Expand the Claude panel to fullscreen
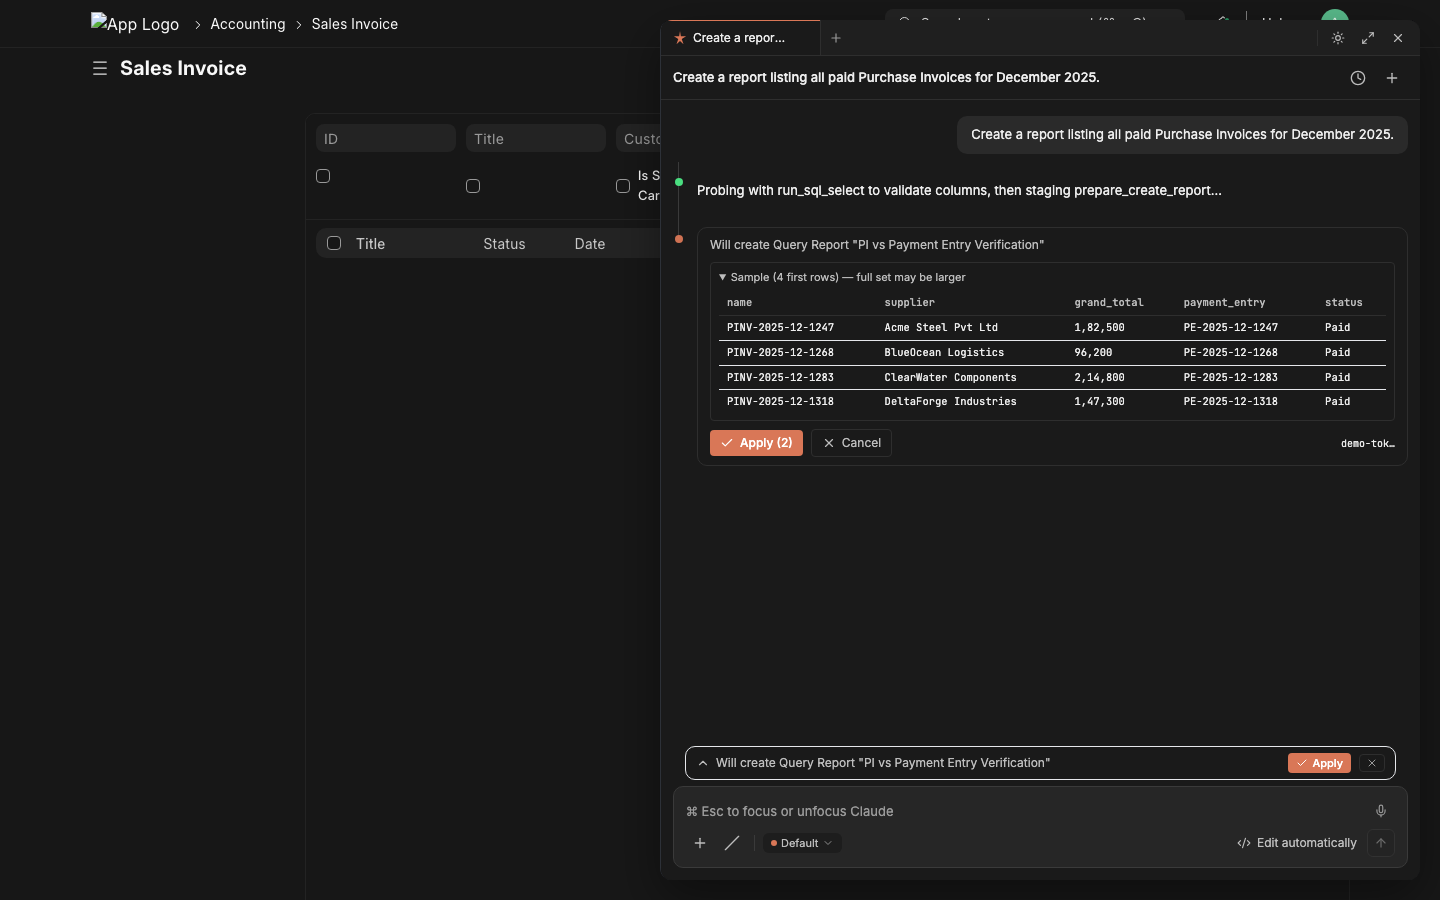 [x=1368, y=38]
